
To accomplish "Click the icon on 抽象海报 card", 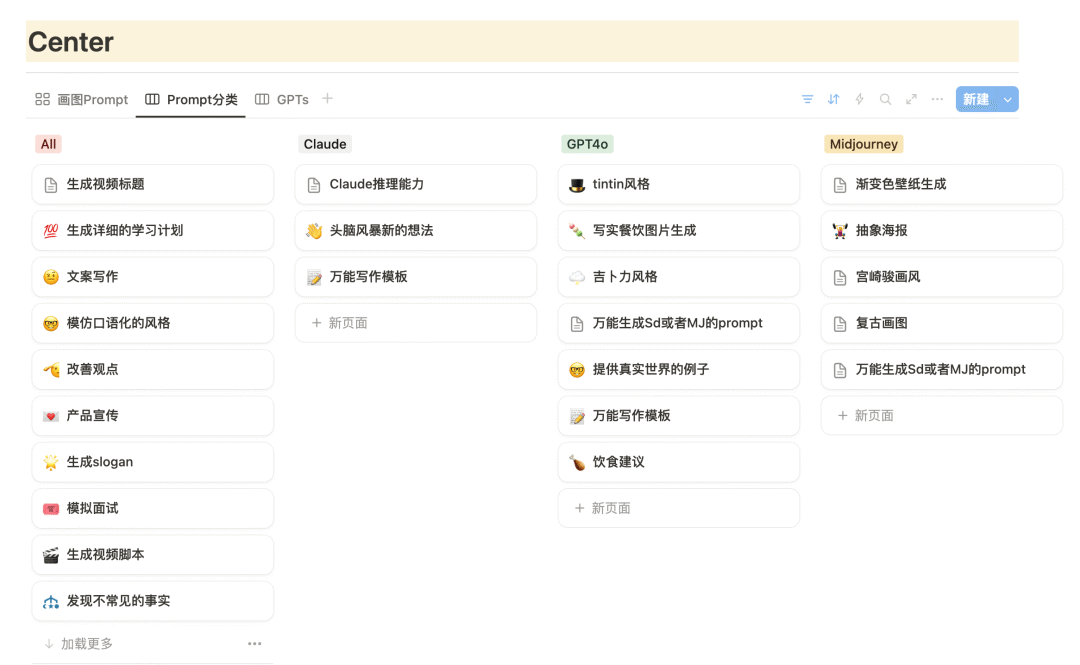I will [x=840, y=231].
